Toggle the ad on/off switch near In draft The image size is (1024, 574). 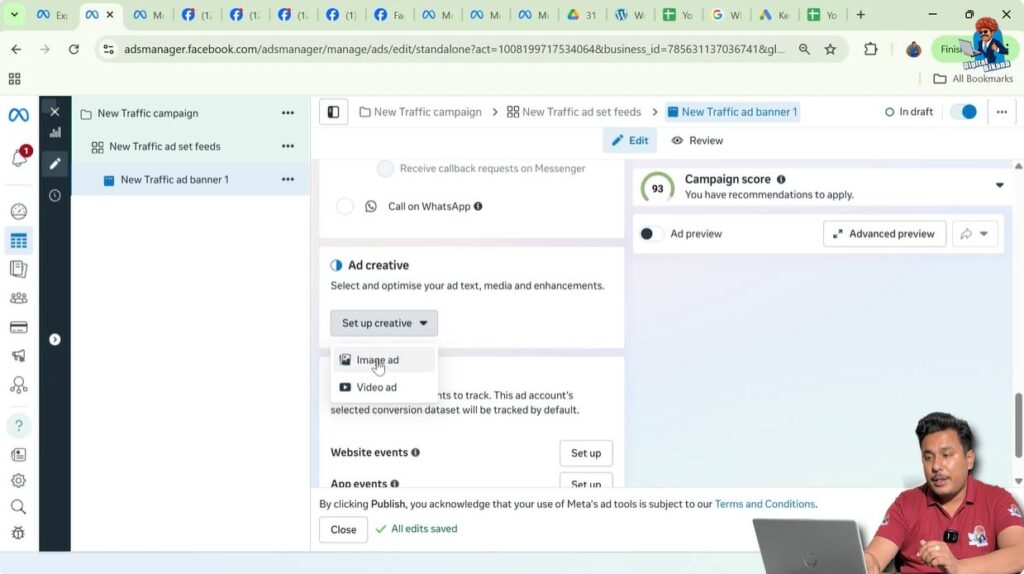coord(963,112)
